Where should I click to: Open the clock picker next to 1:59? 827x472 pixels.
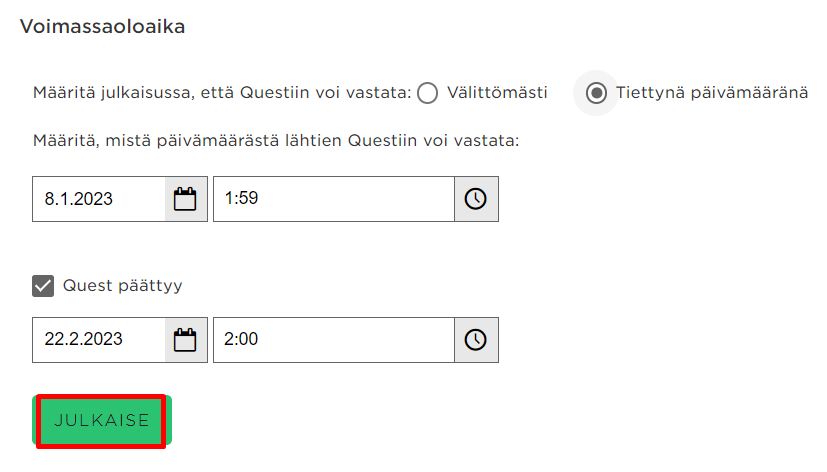476,199
